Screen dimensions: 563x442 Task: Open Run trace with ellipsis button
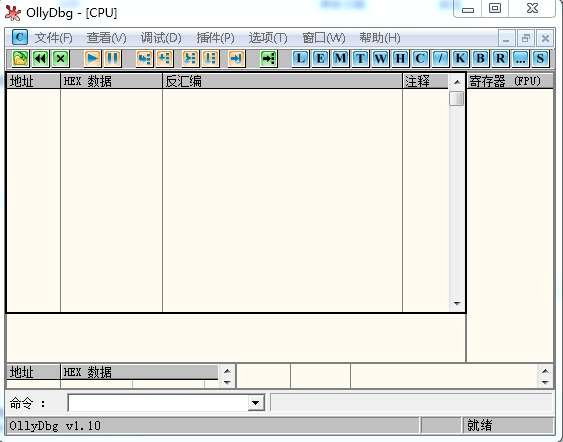point(520,59)
